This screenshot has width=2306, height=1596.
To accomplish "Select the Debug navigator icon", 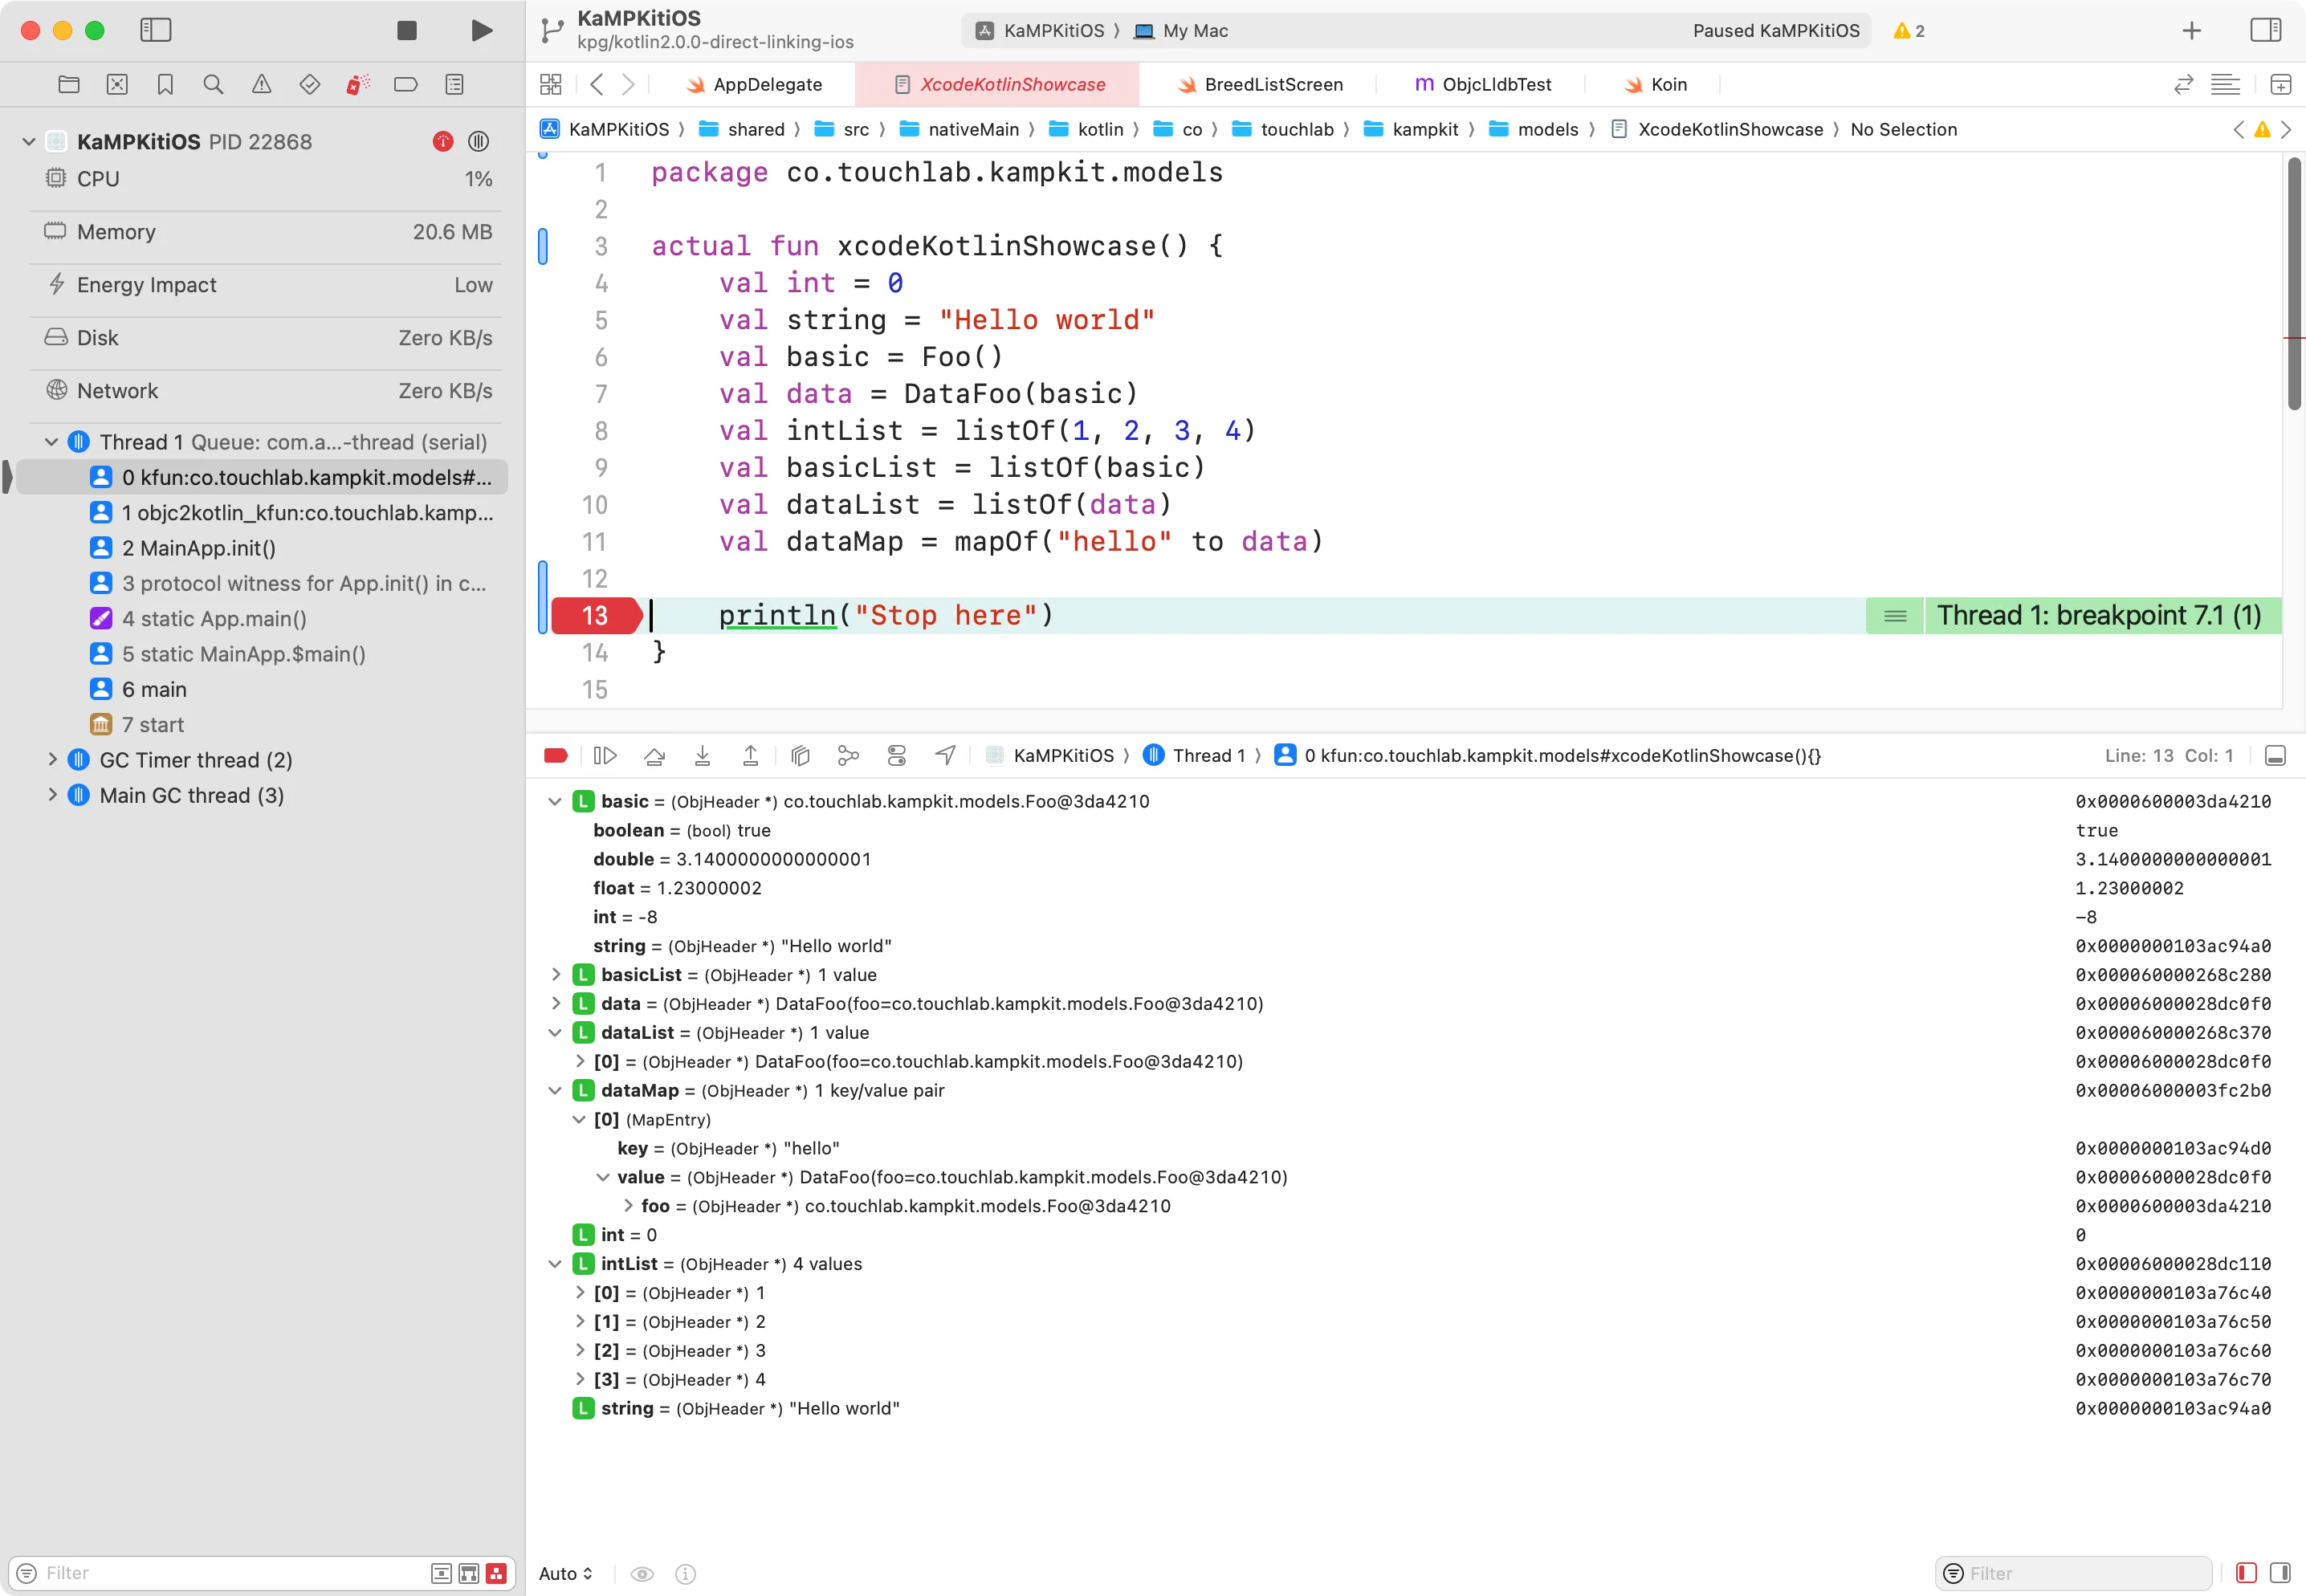I will click(358, 84).
